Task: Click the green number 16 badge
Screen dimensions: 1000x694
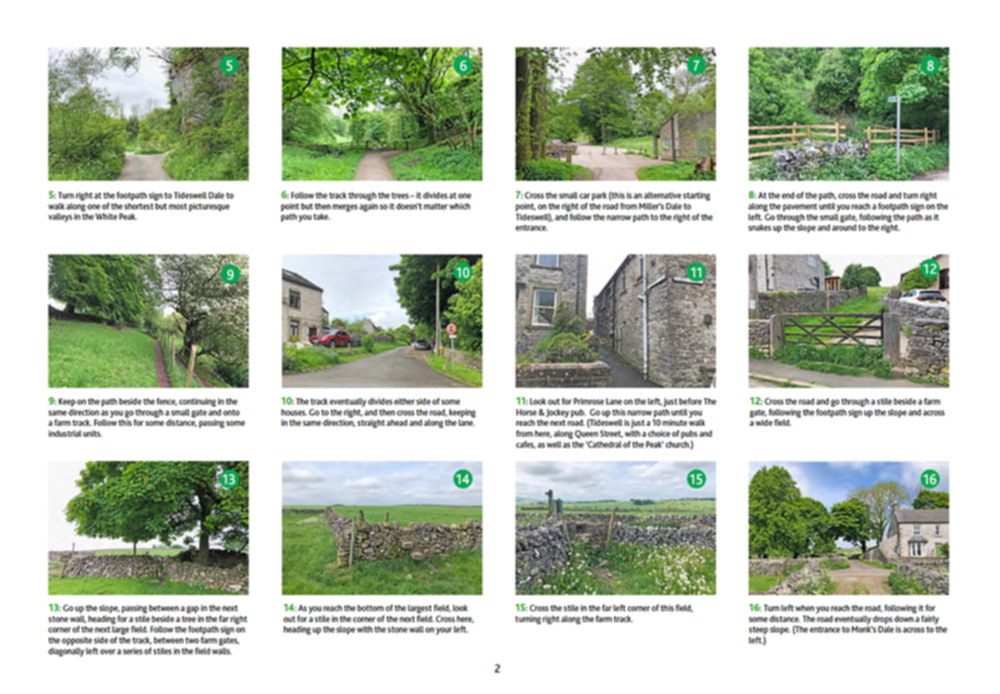Action: pos(930,479)
